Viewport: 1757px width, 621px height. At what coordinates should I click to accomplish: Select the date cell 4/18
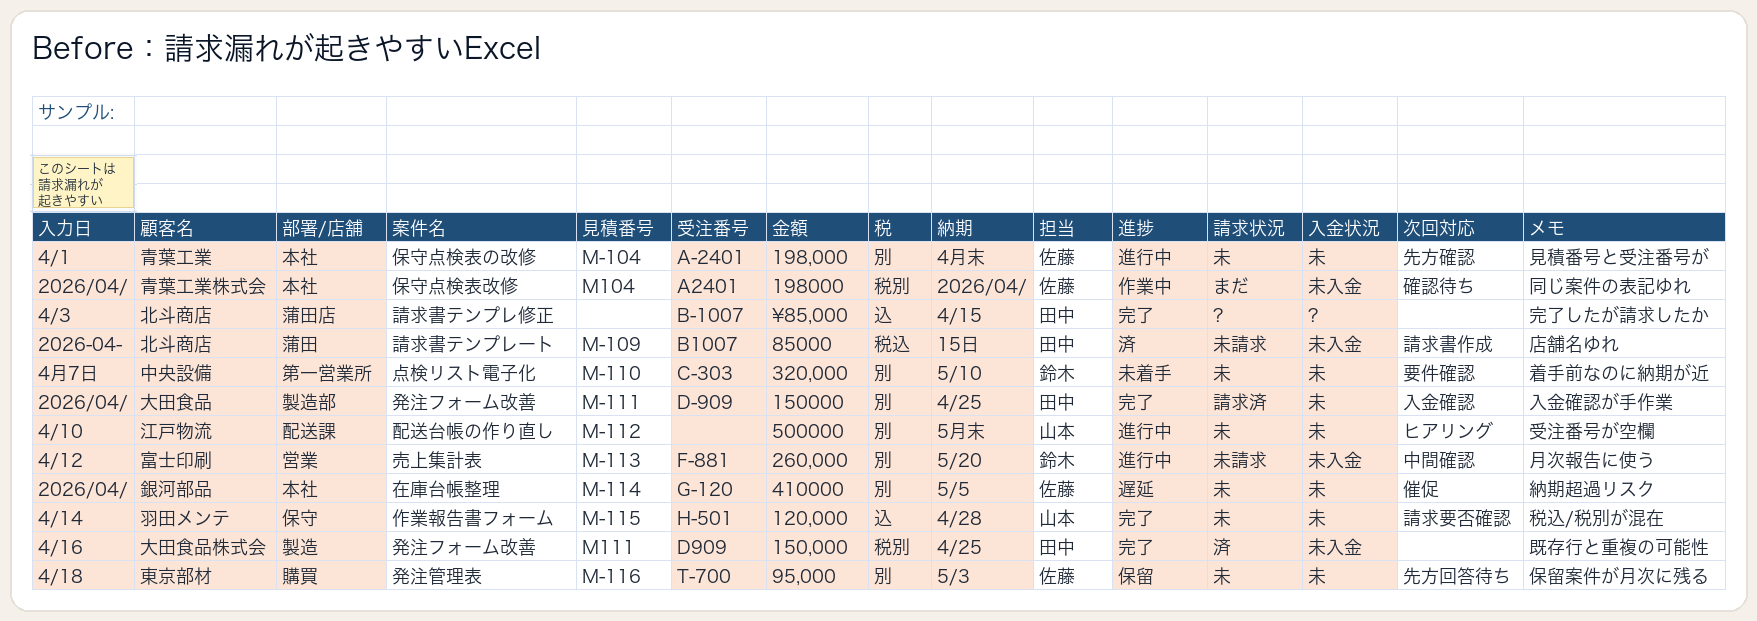coord(83,576)
